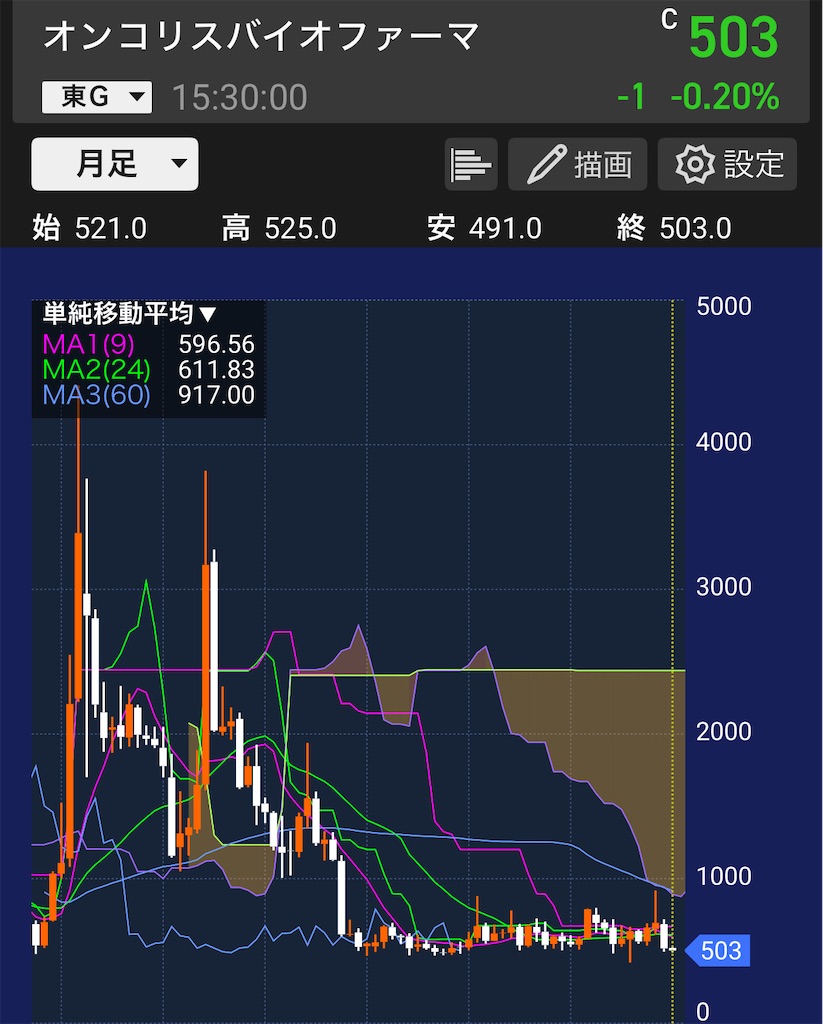Screen dimensions: 823x1024
Task: Select the MA2(24) legend entry
Action: (96, 370)
